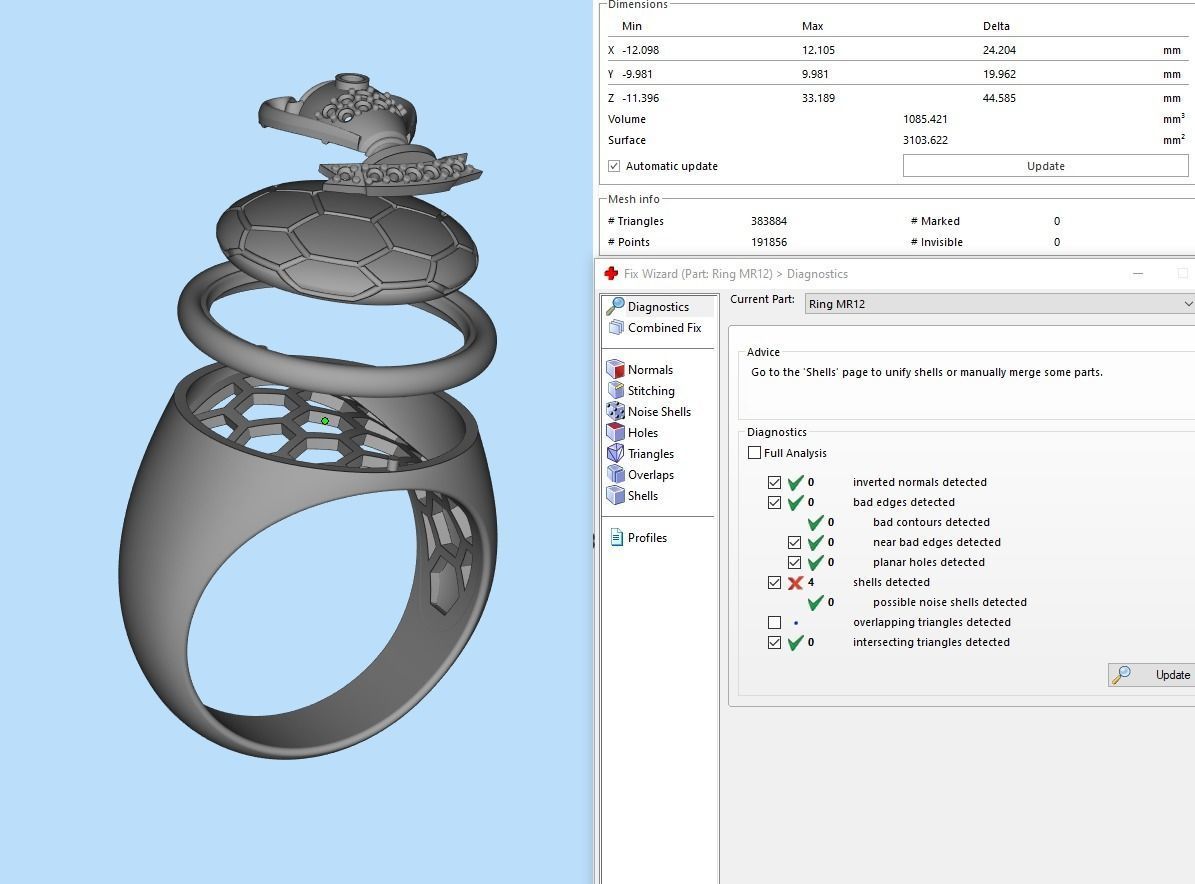Click the red X shells error icon
The width and height of the screenshot is (1195, 884).
pyautogui.click(x=795, y=582)
